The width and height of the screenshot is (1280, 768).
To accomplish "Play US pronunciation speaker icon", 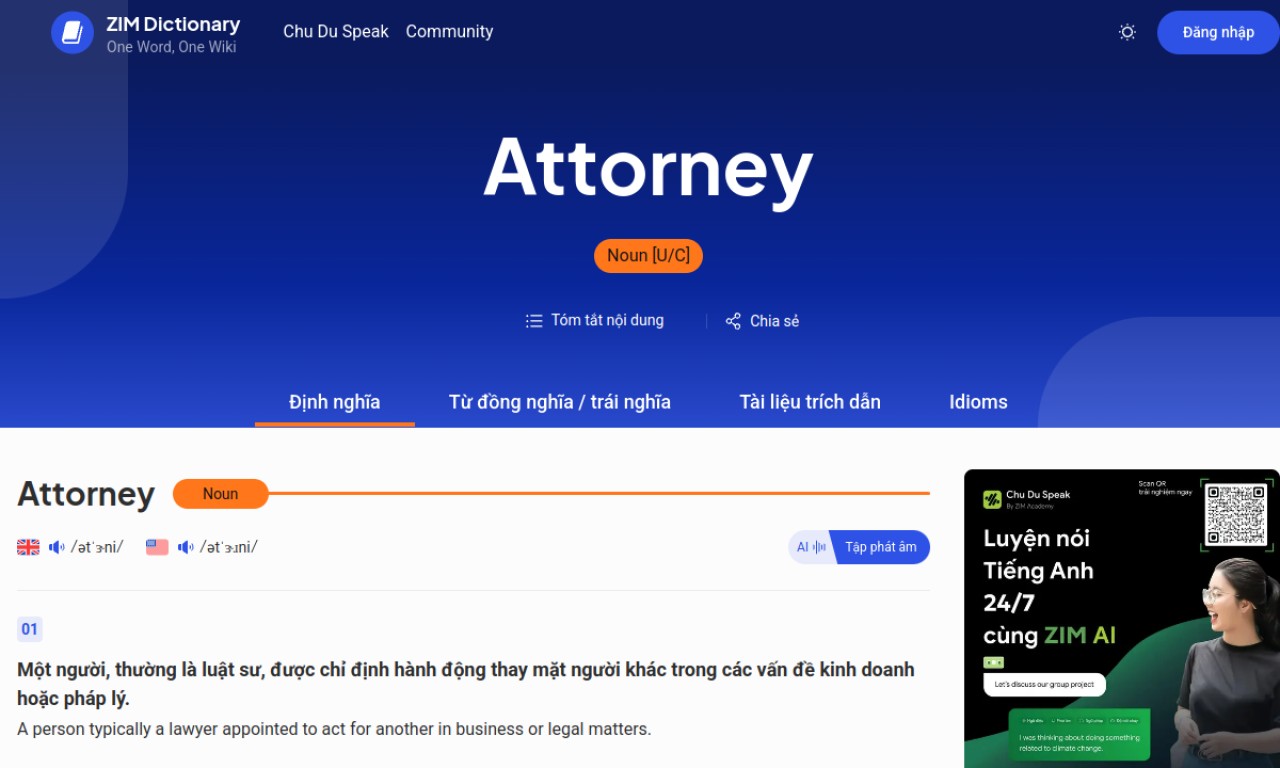I will click(x=186, y=547).
